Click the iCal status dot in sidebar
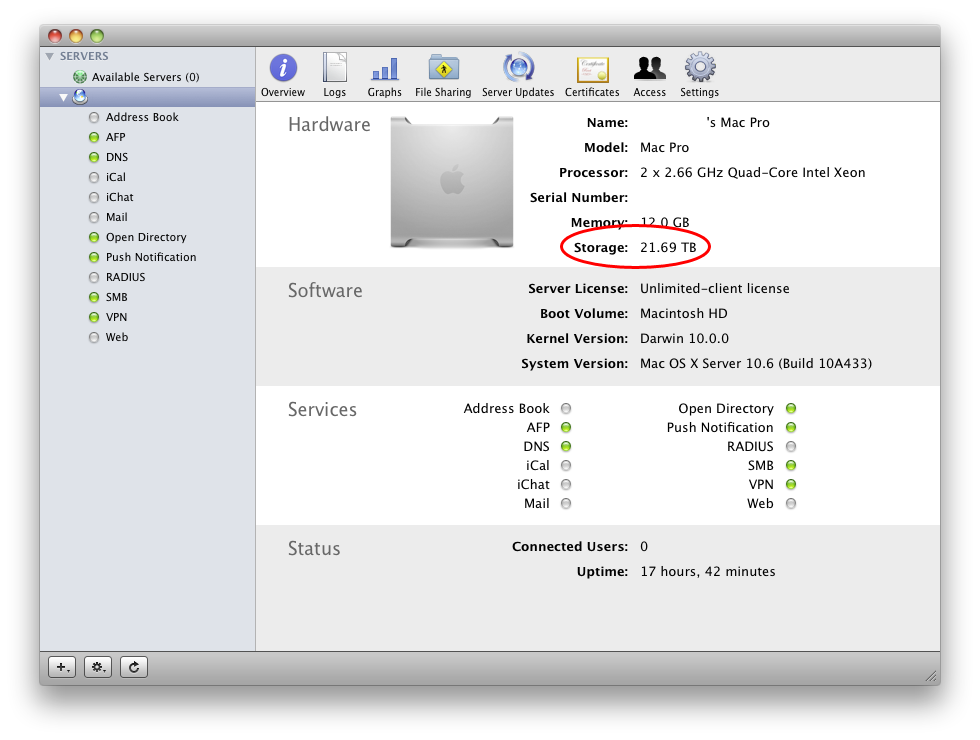 point(94,177)
